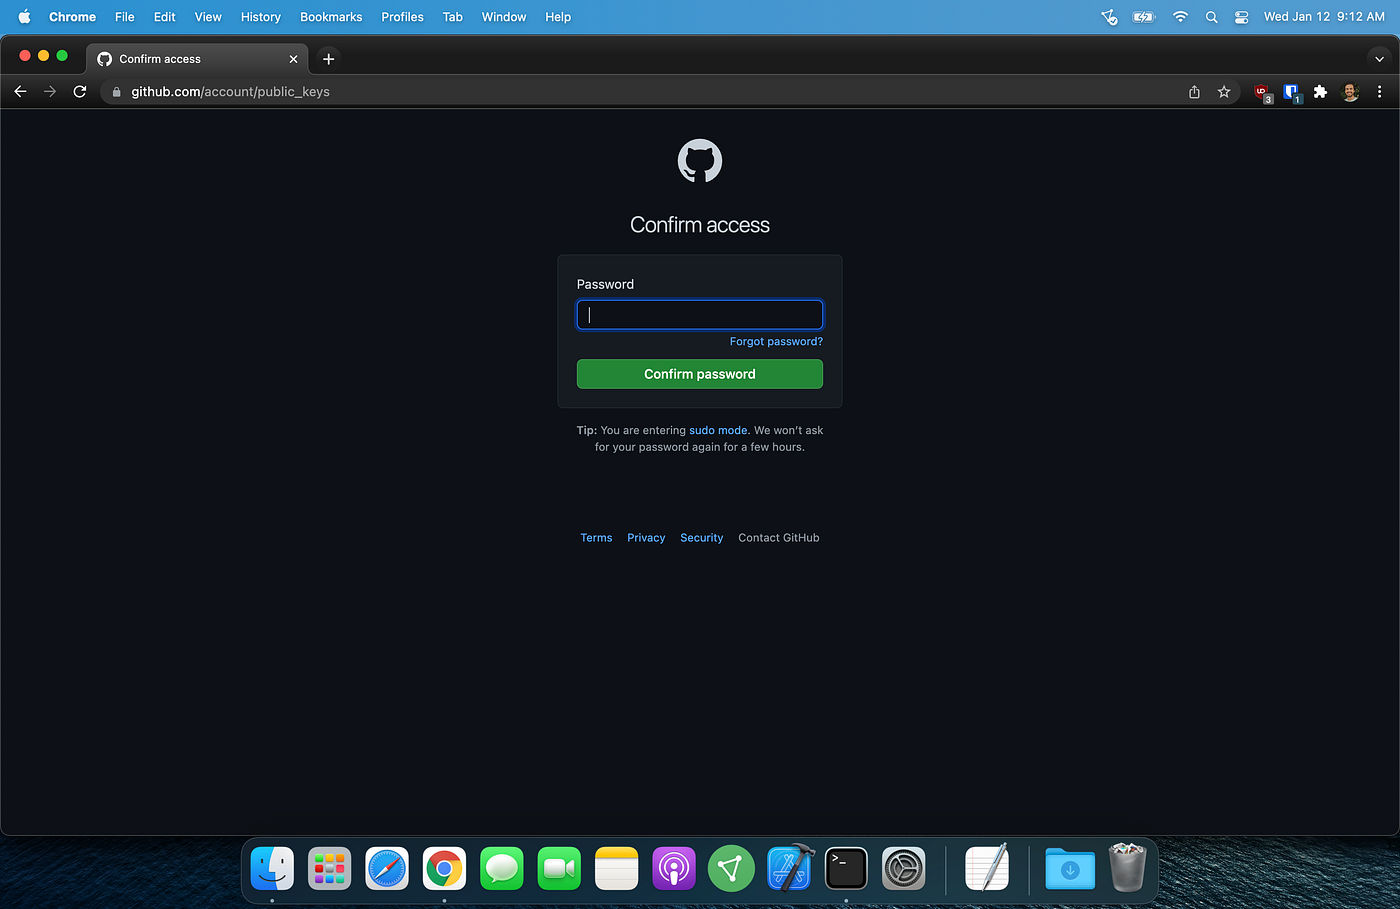Click the Chrome profile avatar
Viewport: 1400px width, 909px height.
(1350, 92)
